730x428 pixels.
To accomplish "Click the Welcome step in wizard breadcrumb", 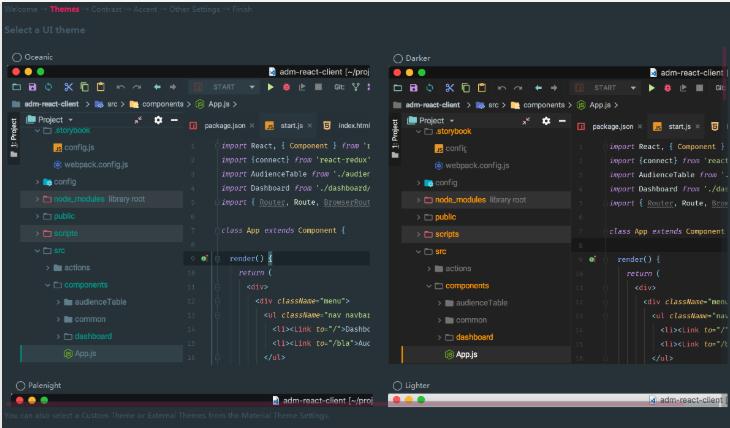I will (x=21, y=9).
